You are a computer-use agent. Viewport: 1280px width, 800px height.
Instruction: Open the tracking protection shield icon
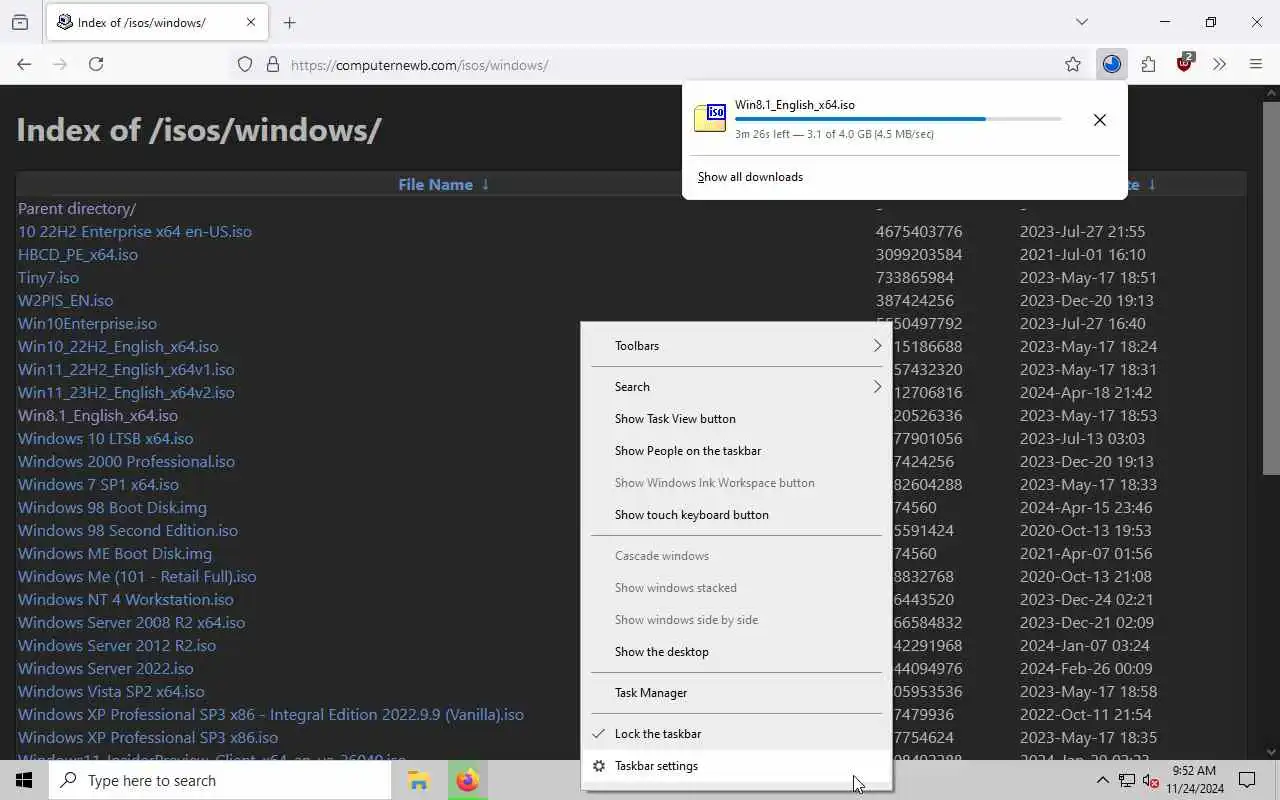click(245, 65)
